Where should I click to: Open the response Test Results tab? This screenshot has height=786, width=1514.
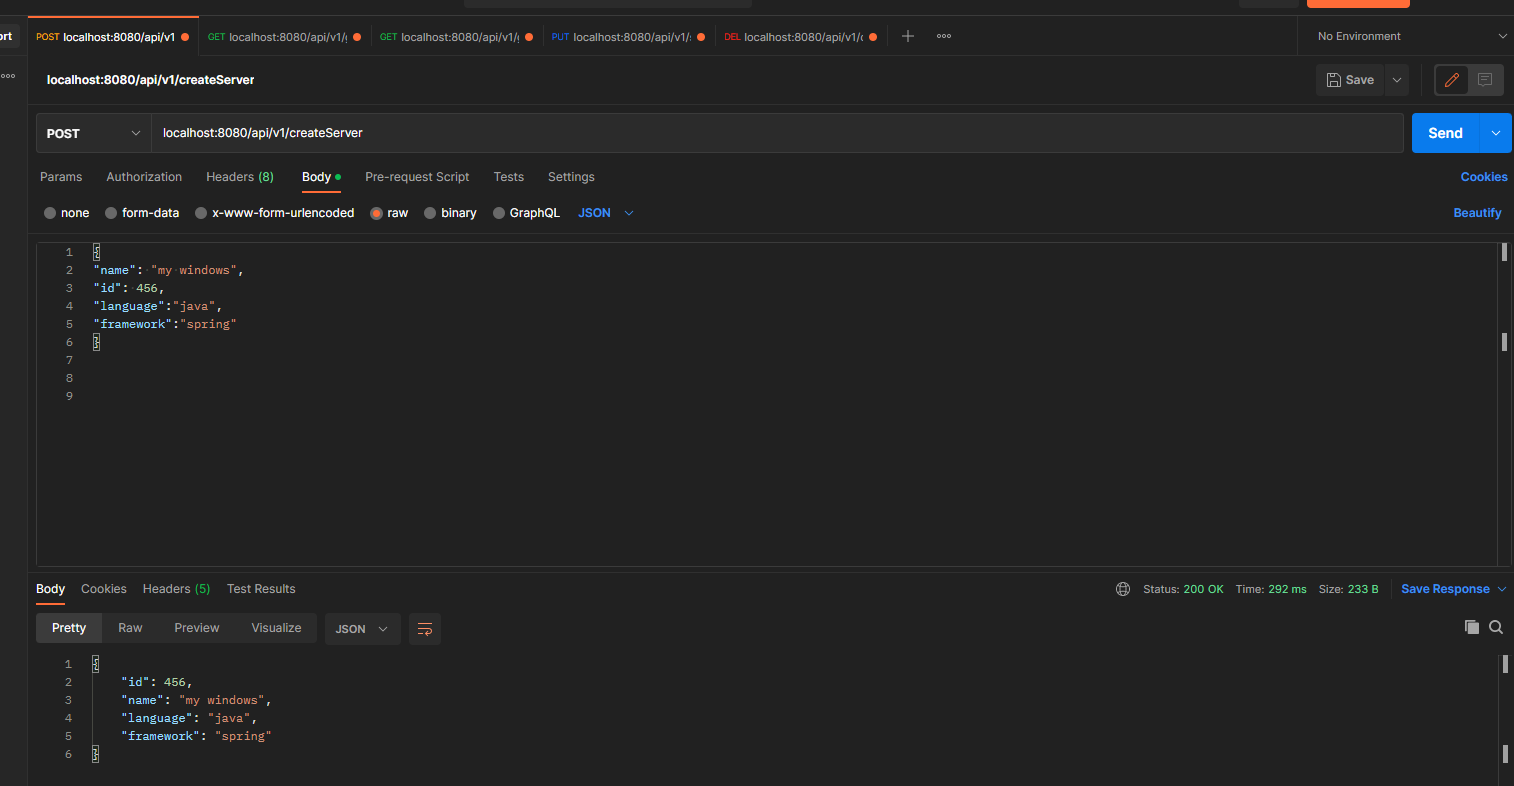(x=261, y=589)
